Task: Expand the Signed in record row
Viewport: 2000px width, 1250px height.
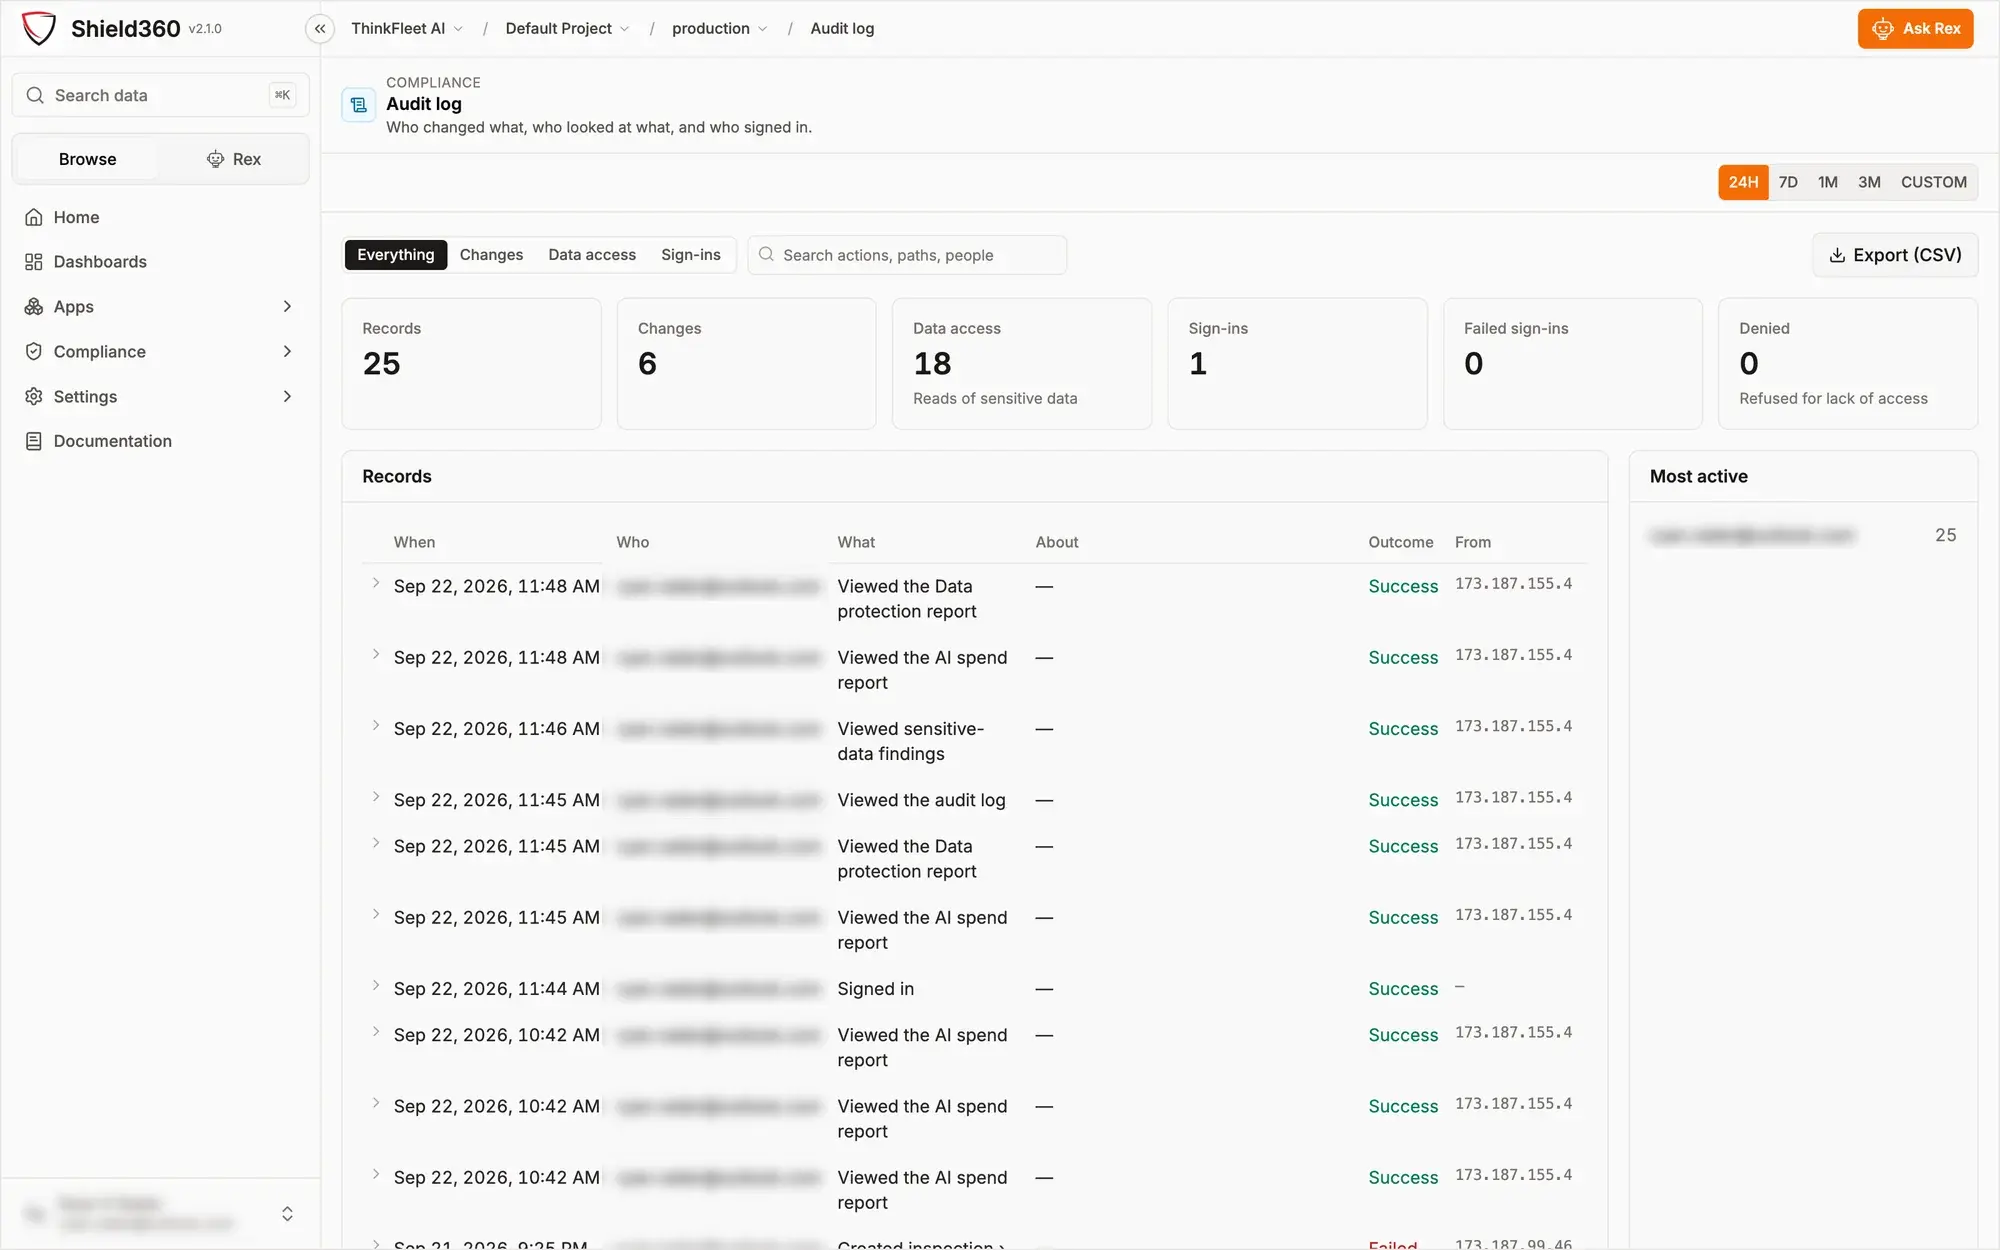Action: [376, 986]
